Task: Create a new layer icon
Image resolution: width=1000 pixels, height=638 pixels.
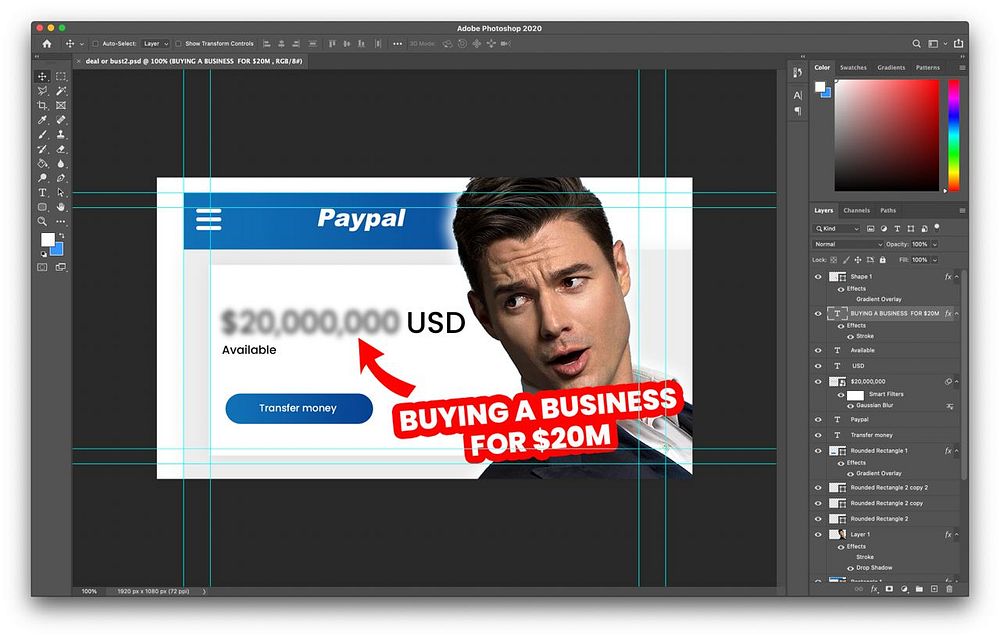Action: (934, 589)
